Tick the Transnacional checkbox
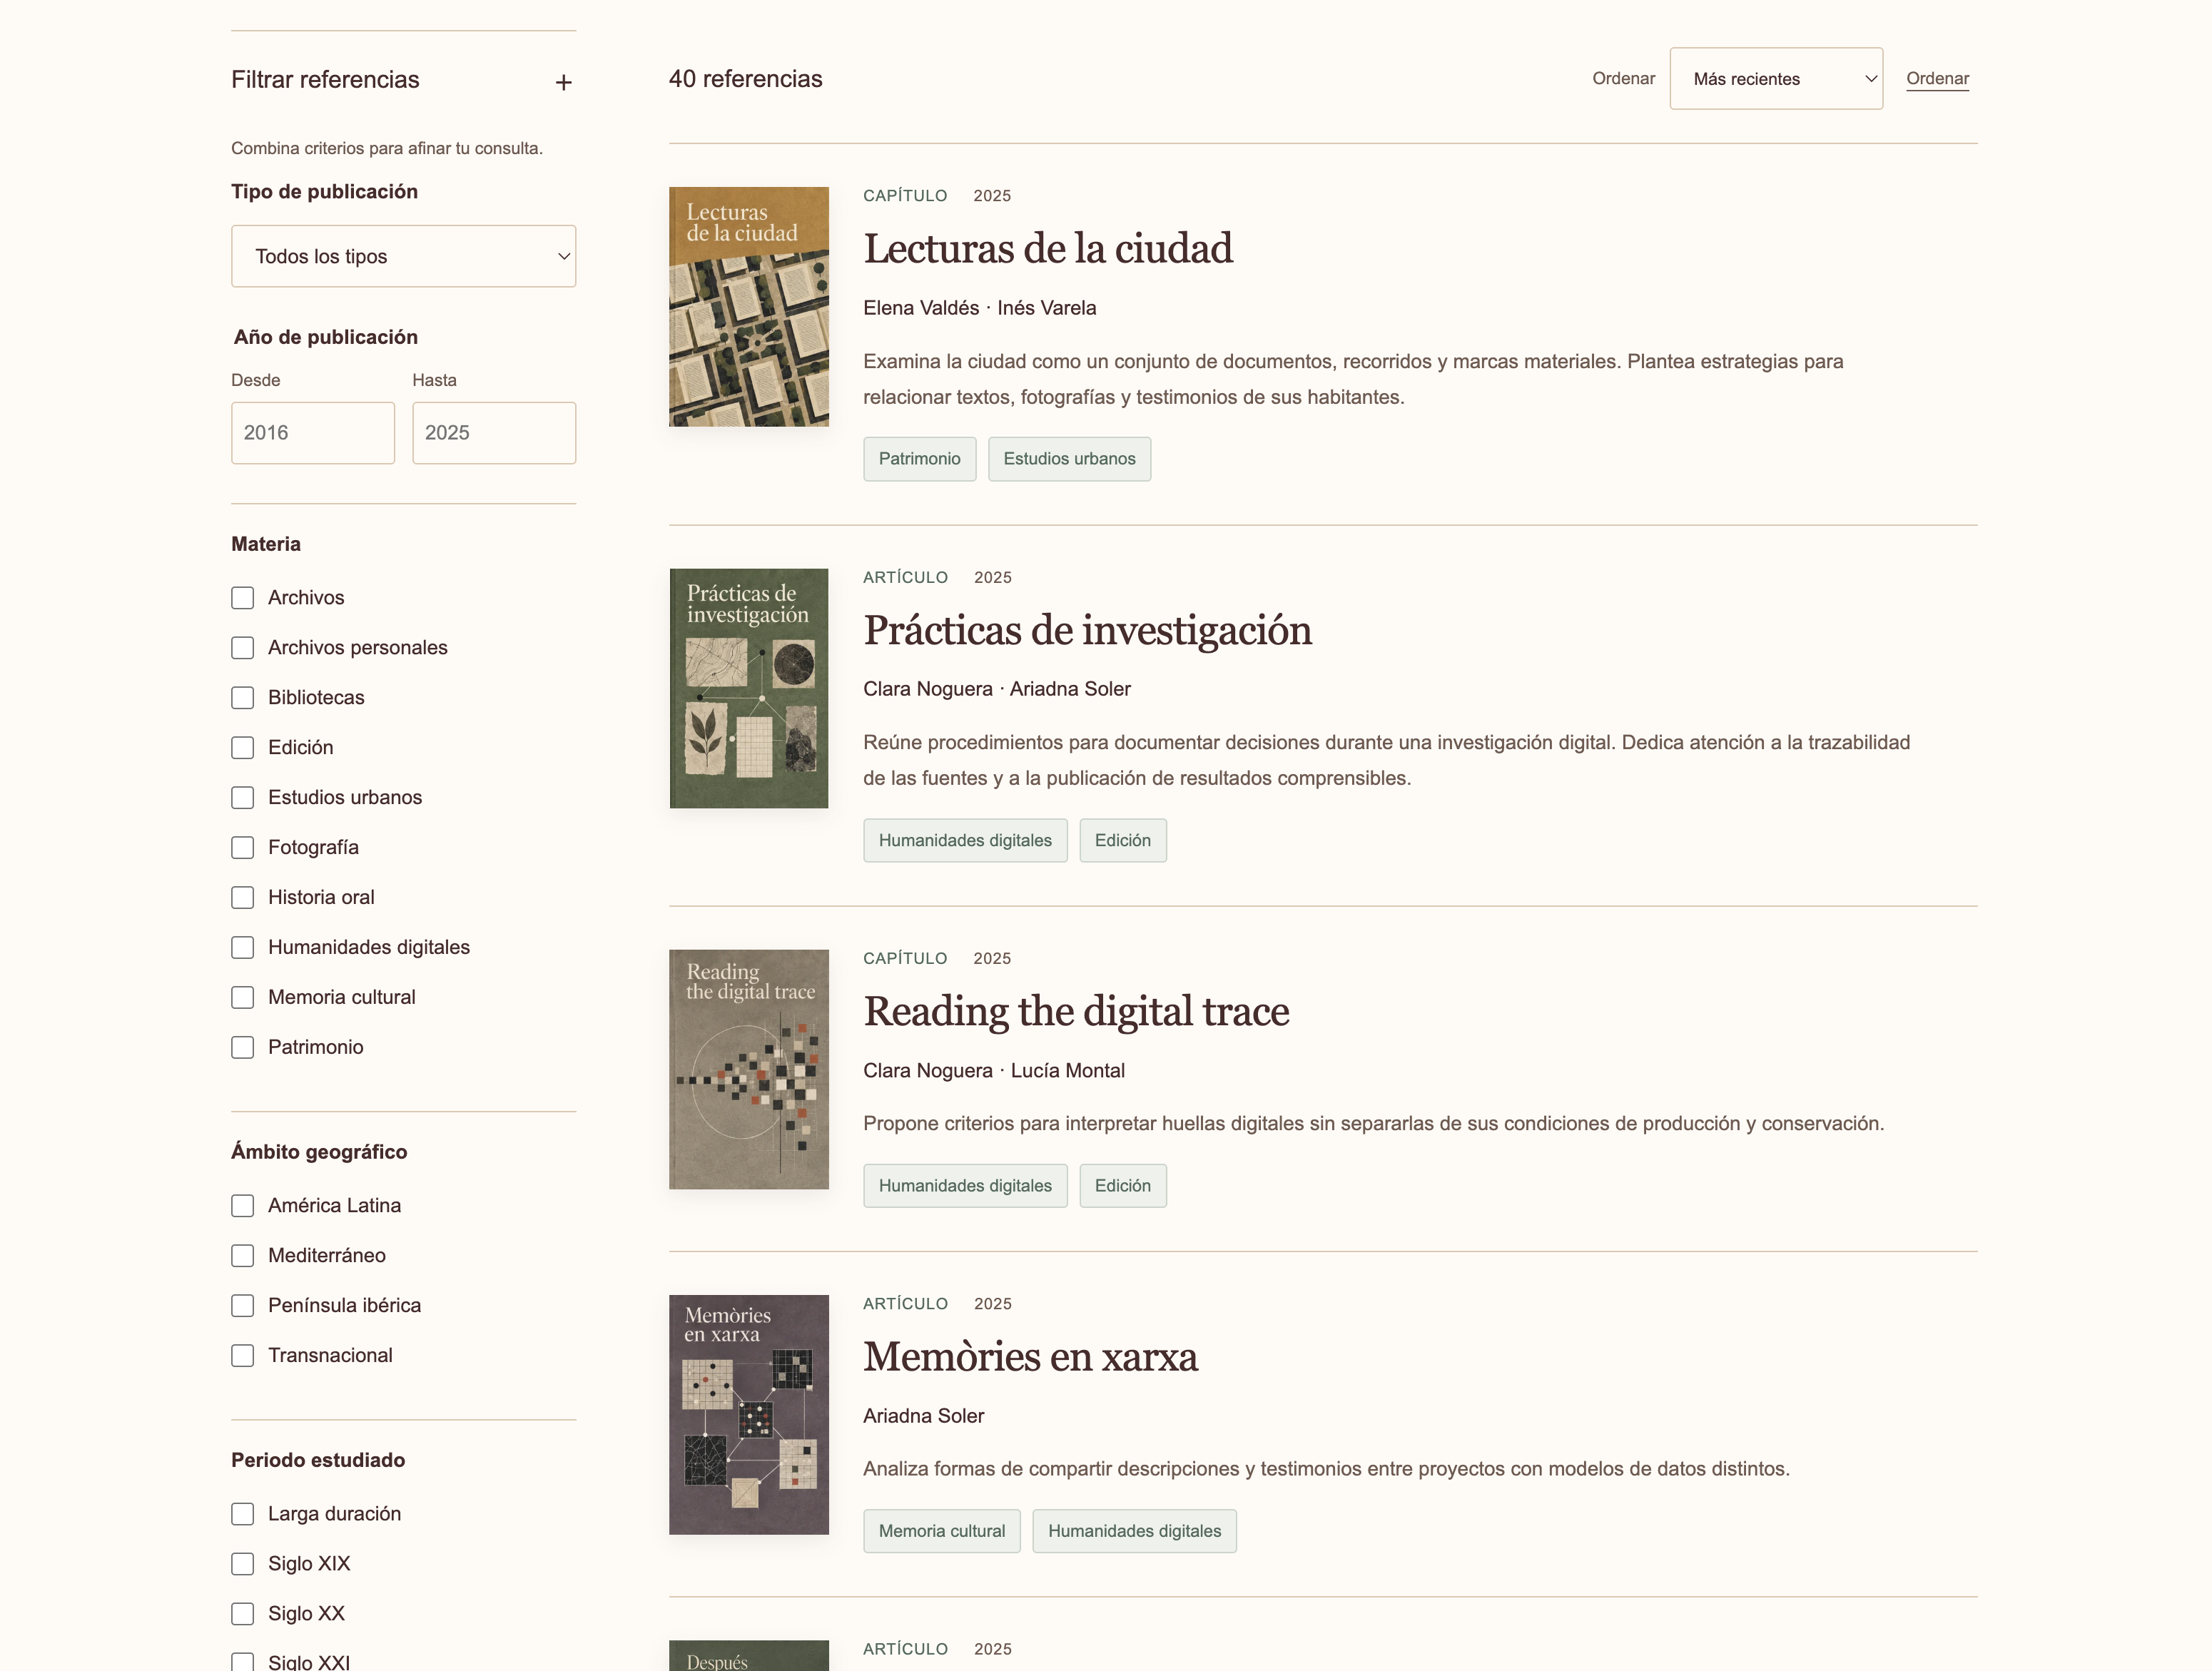The width and height of the screenshot is (2212, 1671). (x=242, y=1356)
